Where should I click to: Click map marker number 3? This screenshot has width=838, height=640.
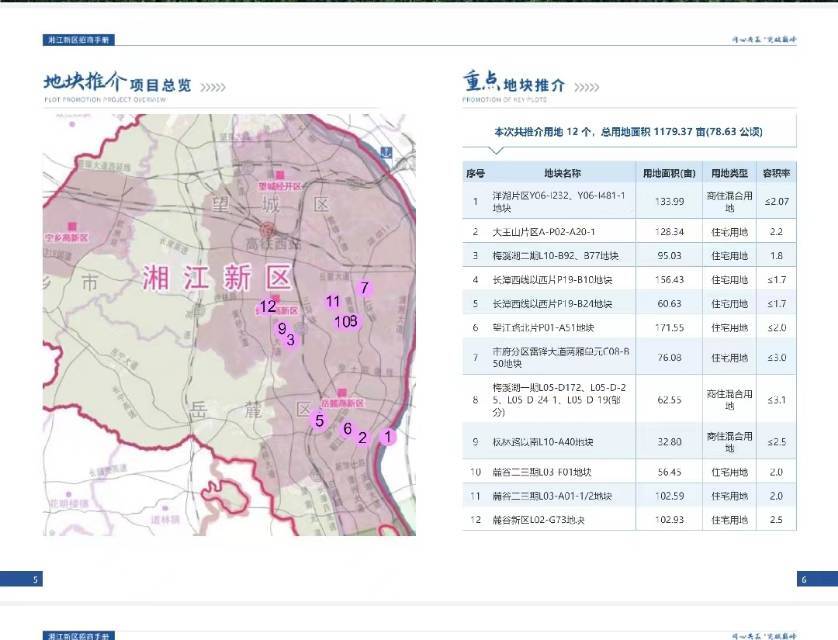[x=290, y=340]
